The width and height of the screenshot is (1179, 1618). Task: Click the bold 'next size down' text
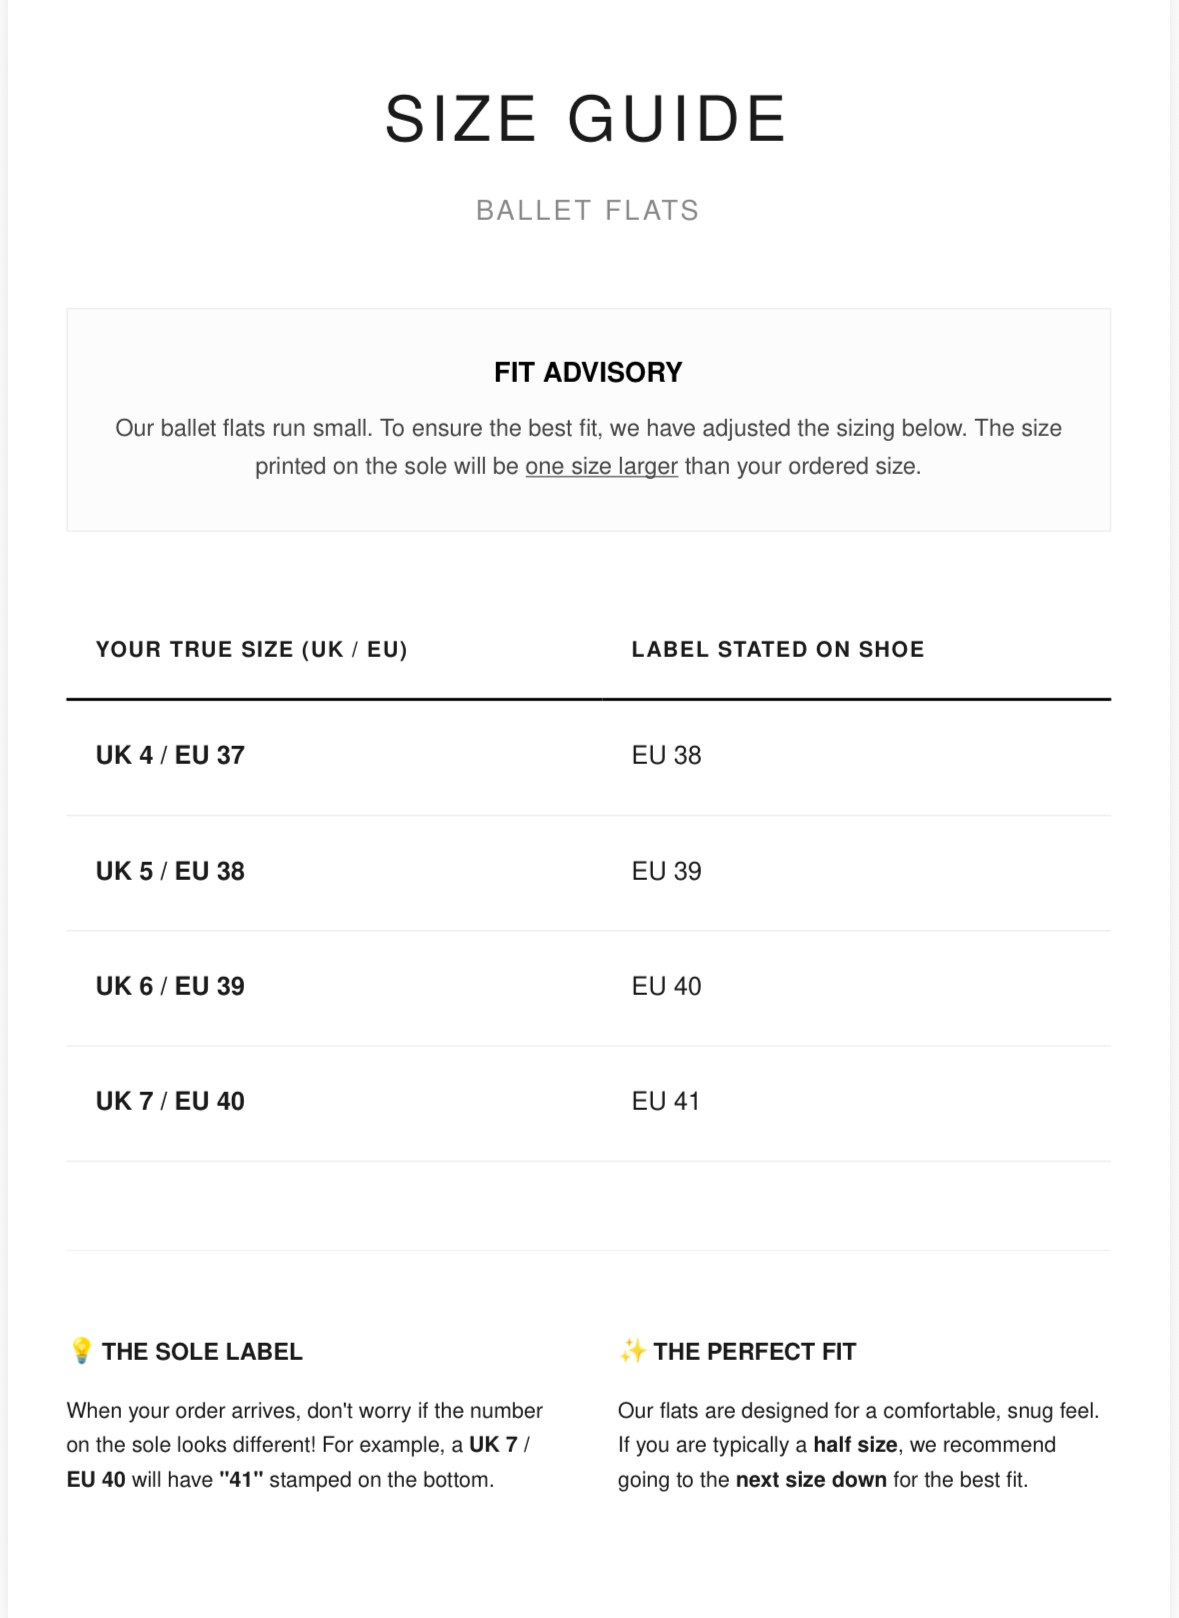click(811, 1480)
